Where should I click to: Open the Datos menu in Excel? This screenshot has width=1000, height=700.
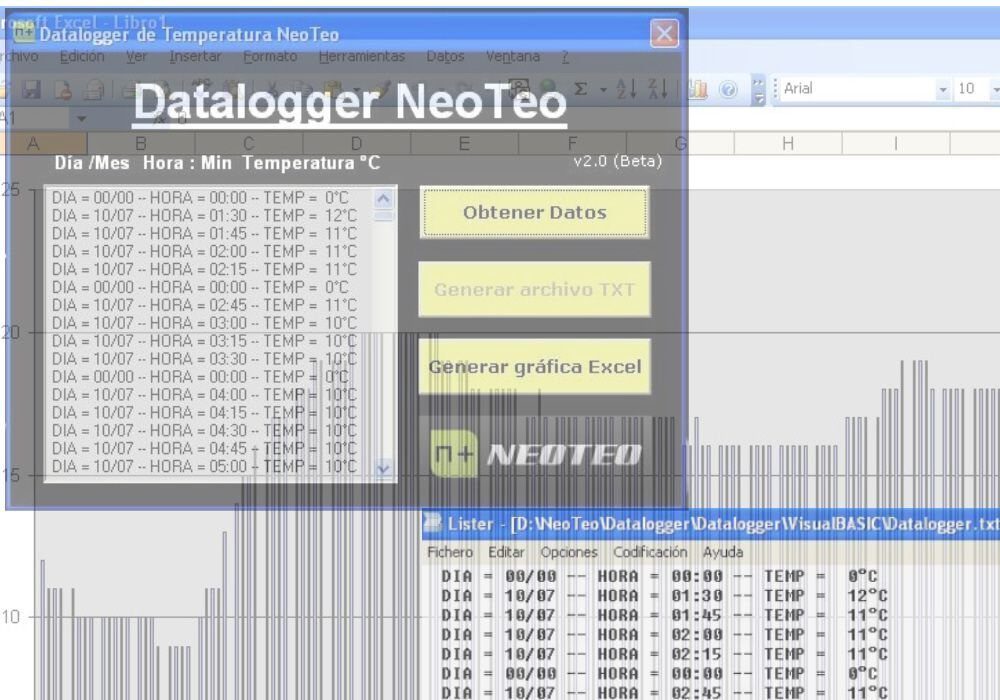(445, 57)
